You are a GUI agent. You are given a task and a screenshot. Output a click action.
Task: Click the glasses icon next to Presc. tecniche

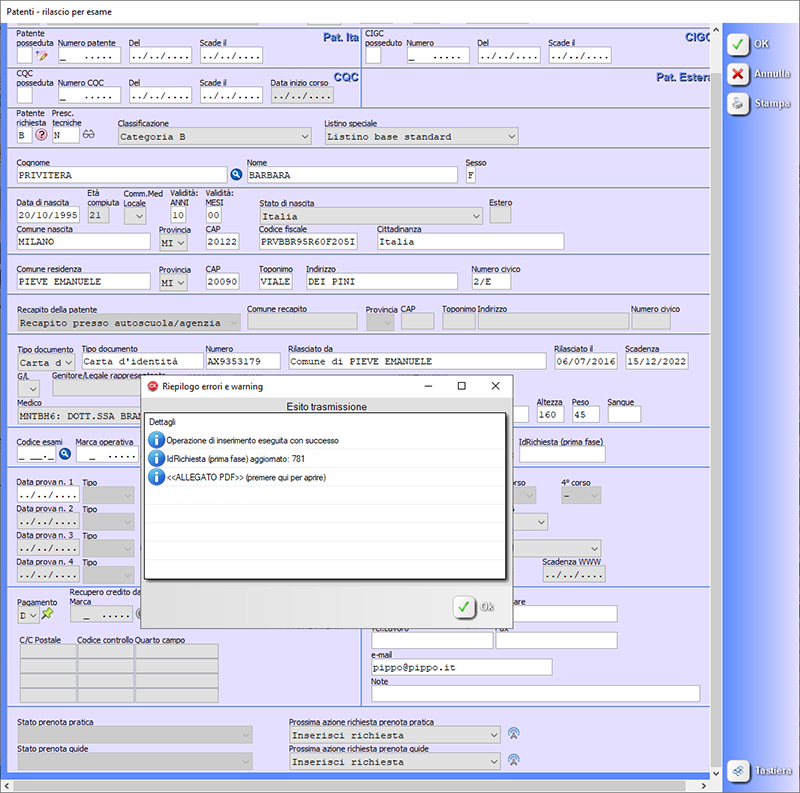[x=88, y=135]
